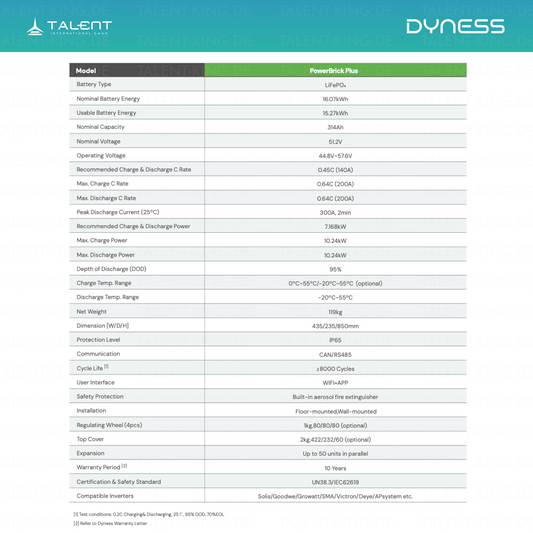
Task: Click the Warranty Period label
Action: point(102,467)
